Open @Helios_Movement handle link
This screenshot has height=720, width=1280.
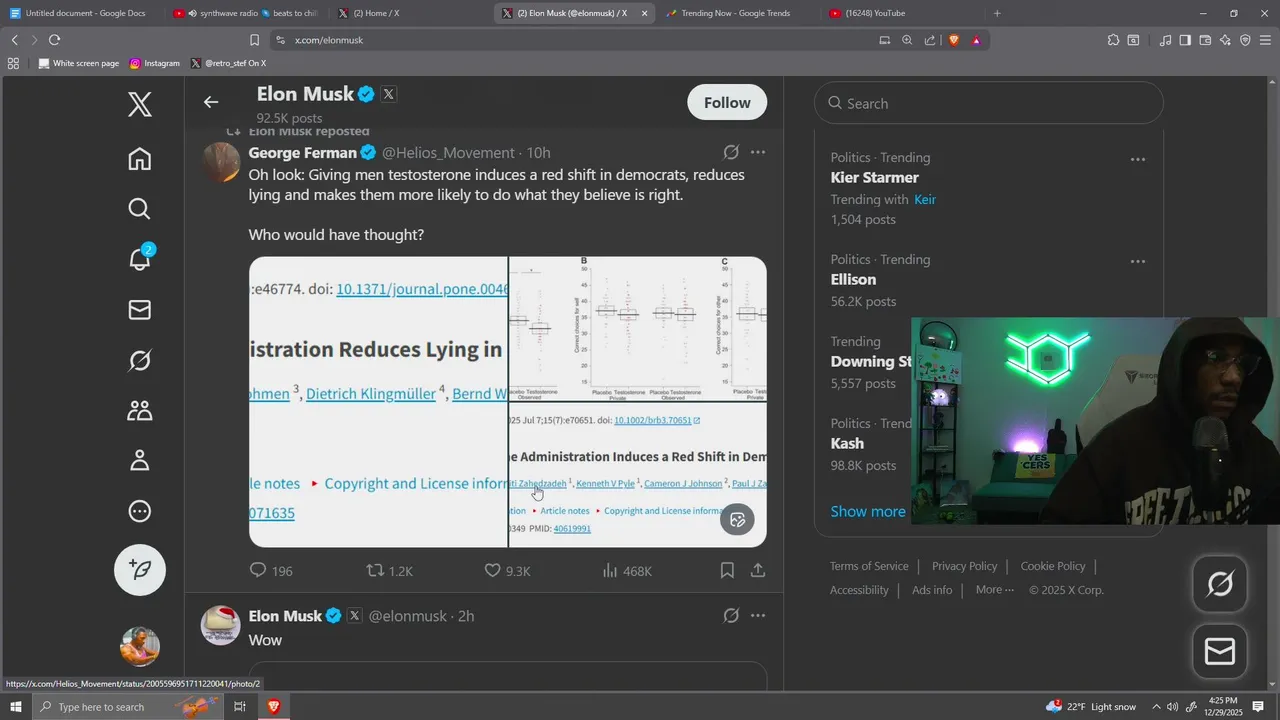[448, 153]
